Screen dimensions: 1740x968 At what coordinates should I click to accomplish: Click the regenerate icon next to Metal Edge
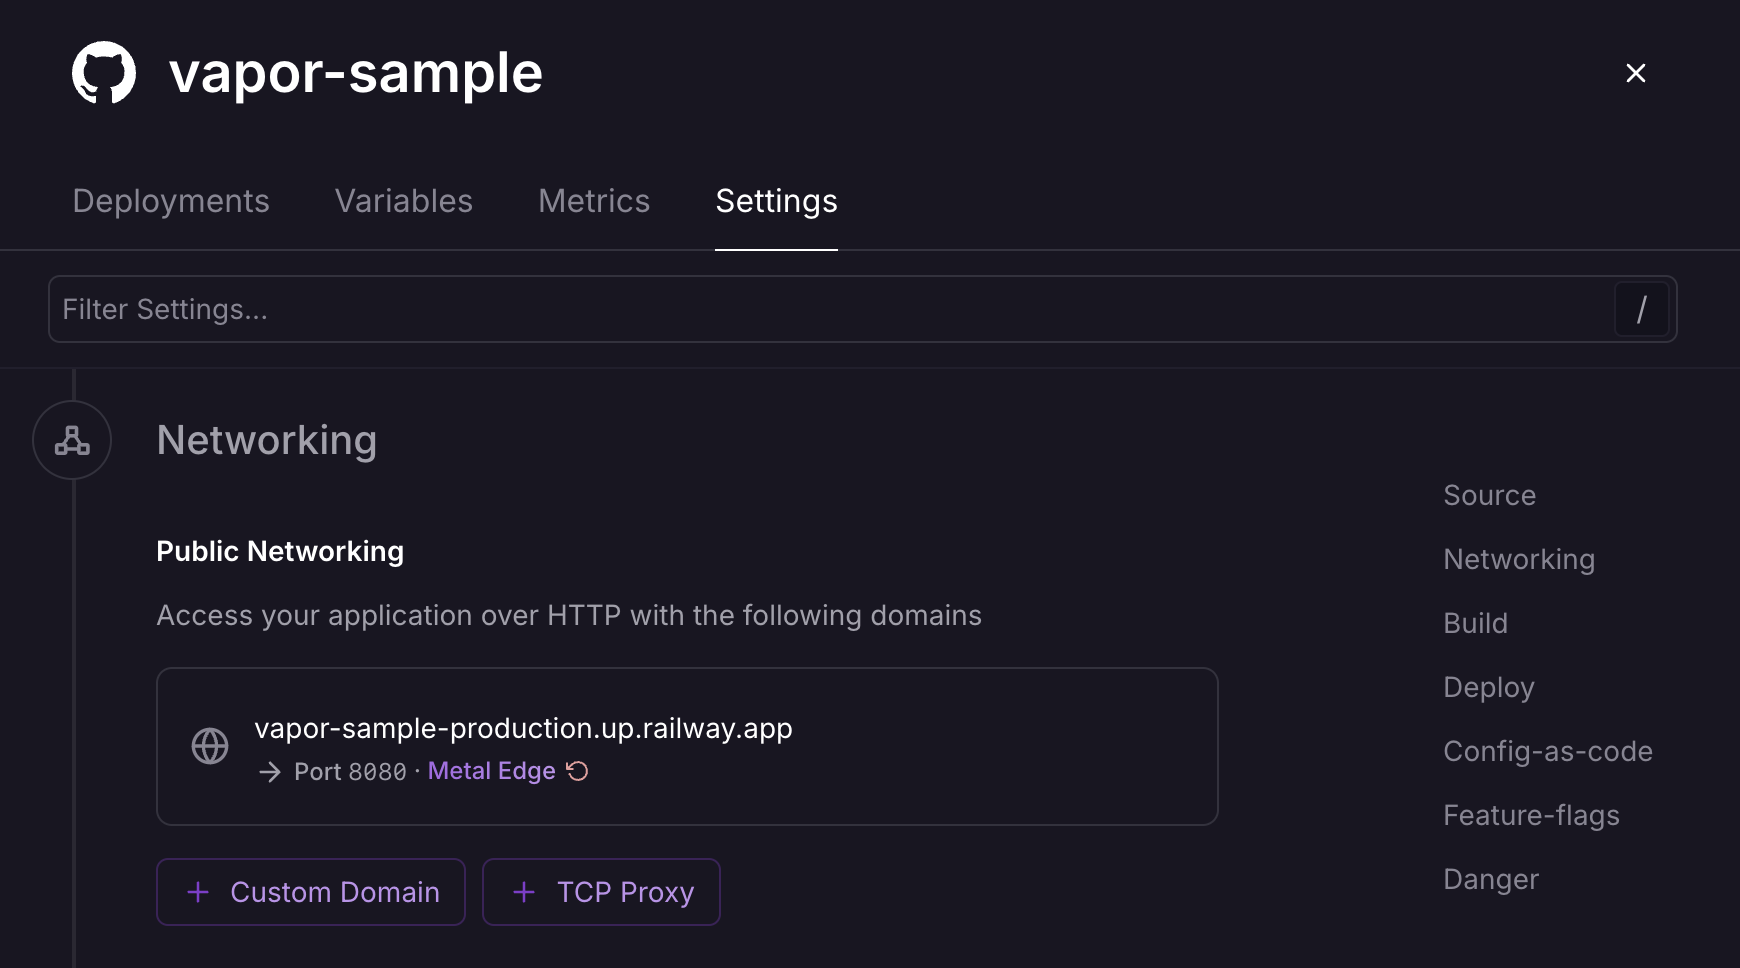pyautogui.click(x=578, y=771)
